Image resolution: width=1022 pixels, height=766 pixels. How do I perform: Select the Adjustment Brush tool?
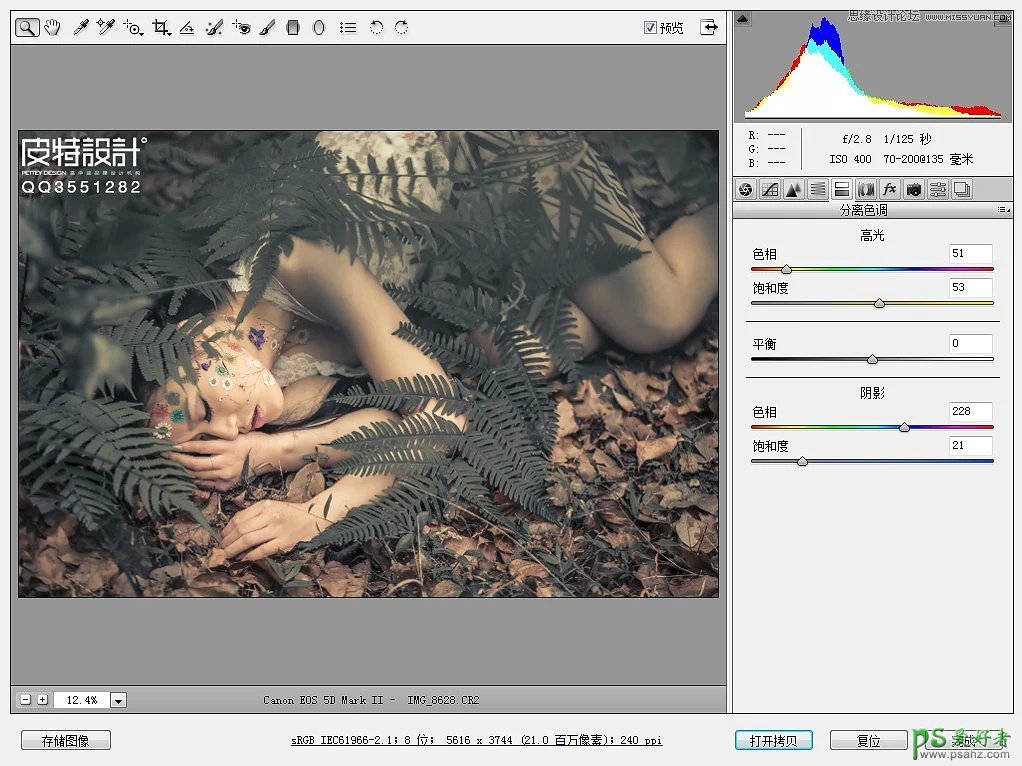tap(267, 28)
